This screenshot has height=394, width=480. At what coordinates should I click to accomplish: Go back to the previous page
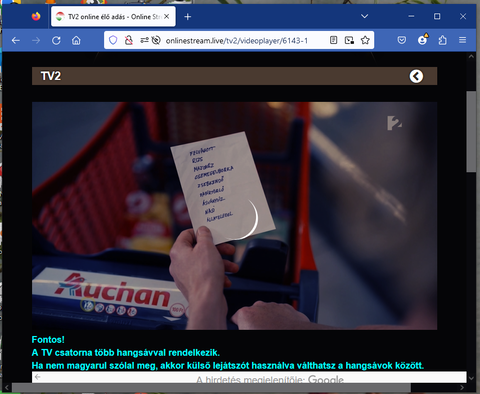[16, 40]
